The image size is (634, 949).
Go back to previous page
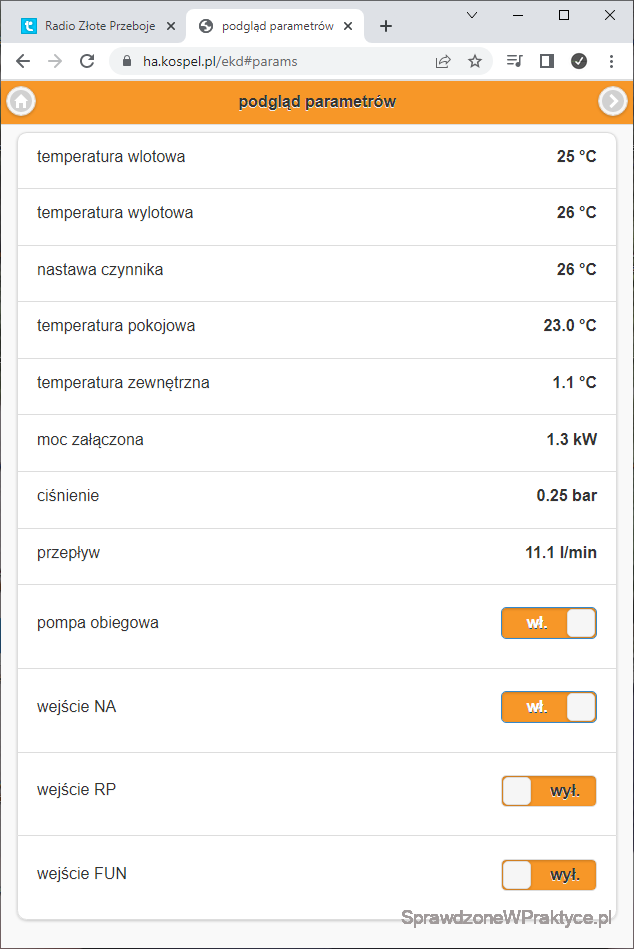click(x=23, y=61)
